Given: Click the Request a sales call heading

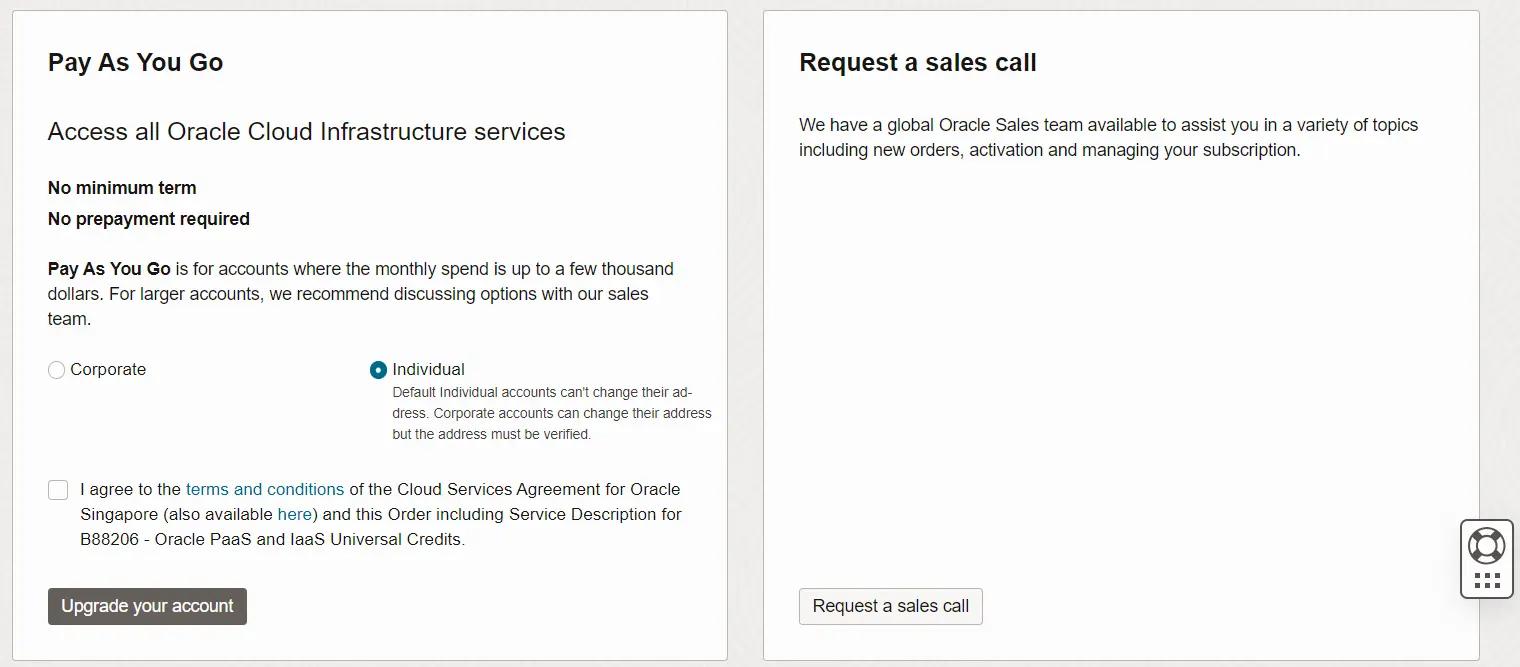Looking at the screenshot, I should pos(917,63).
